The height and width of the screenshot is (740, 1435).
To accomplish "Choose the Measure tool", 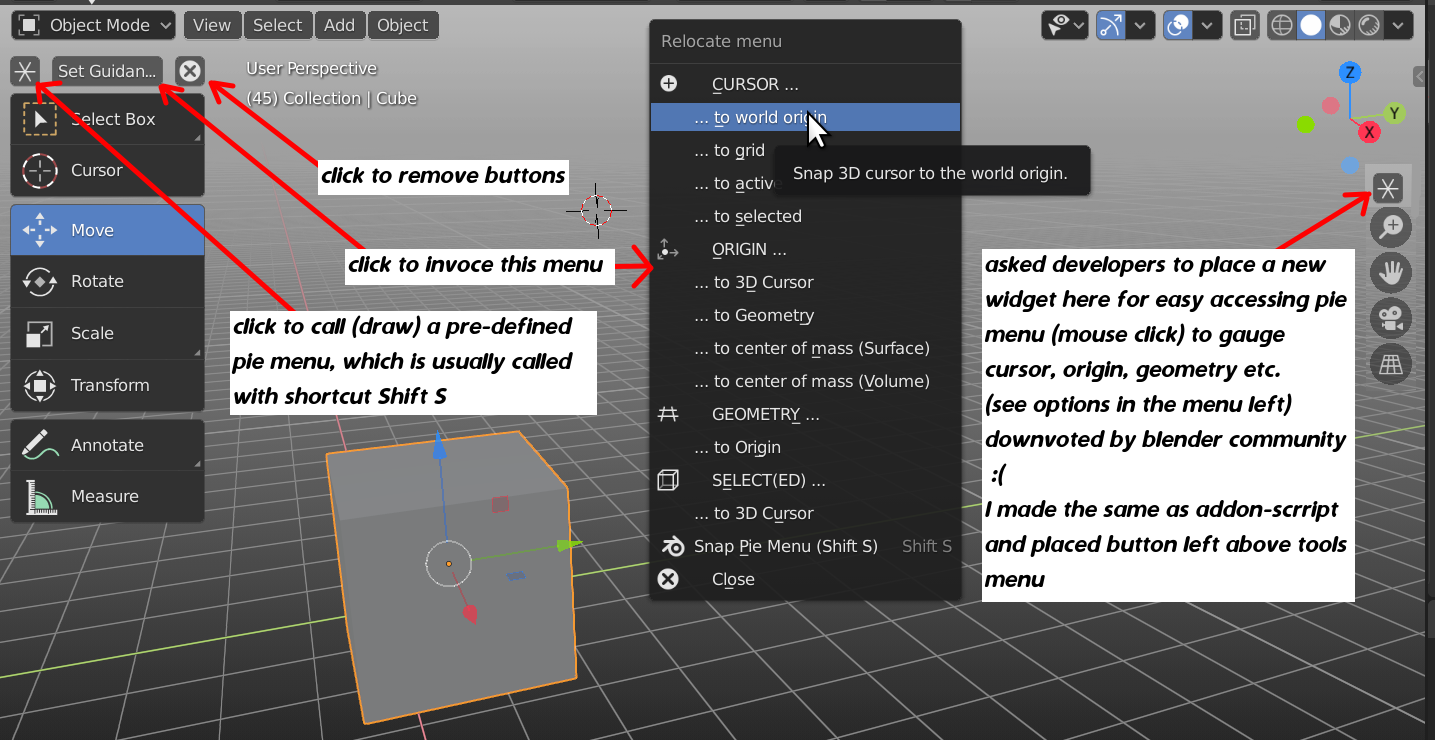I will [x=107, y=496].
